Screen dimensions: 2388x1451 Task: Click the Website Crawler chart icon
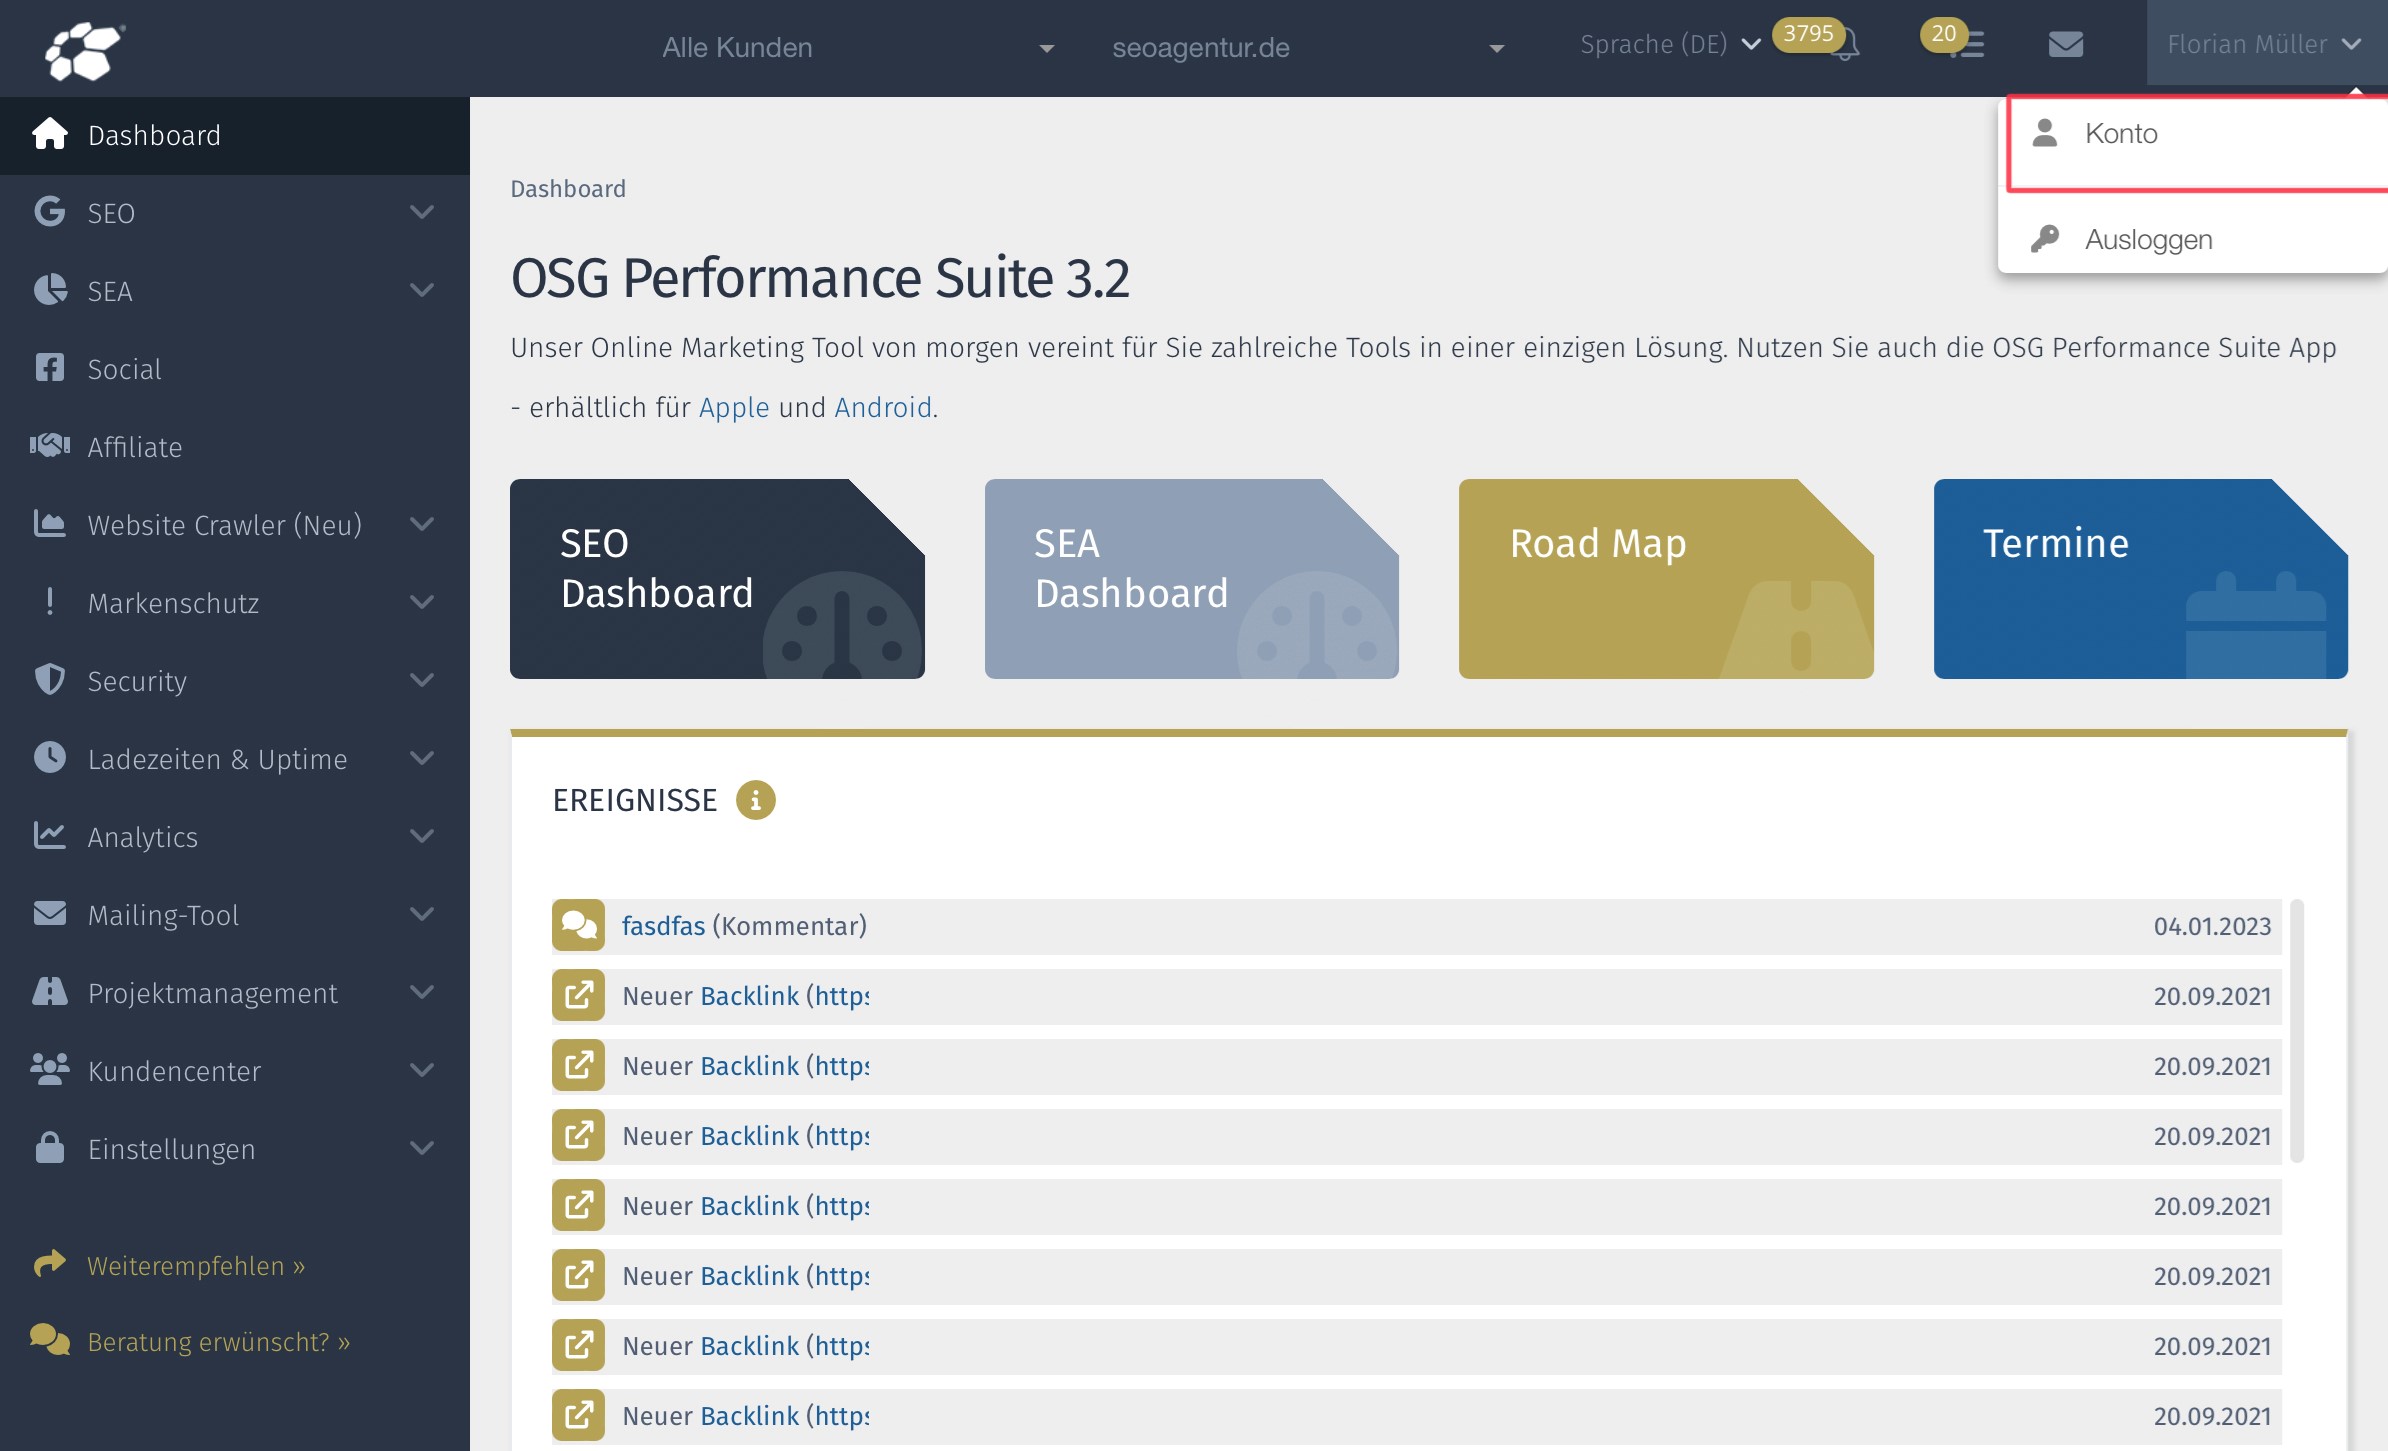49,524
